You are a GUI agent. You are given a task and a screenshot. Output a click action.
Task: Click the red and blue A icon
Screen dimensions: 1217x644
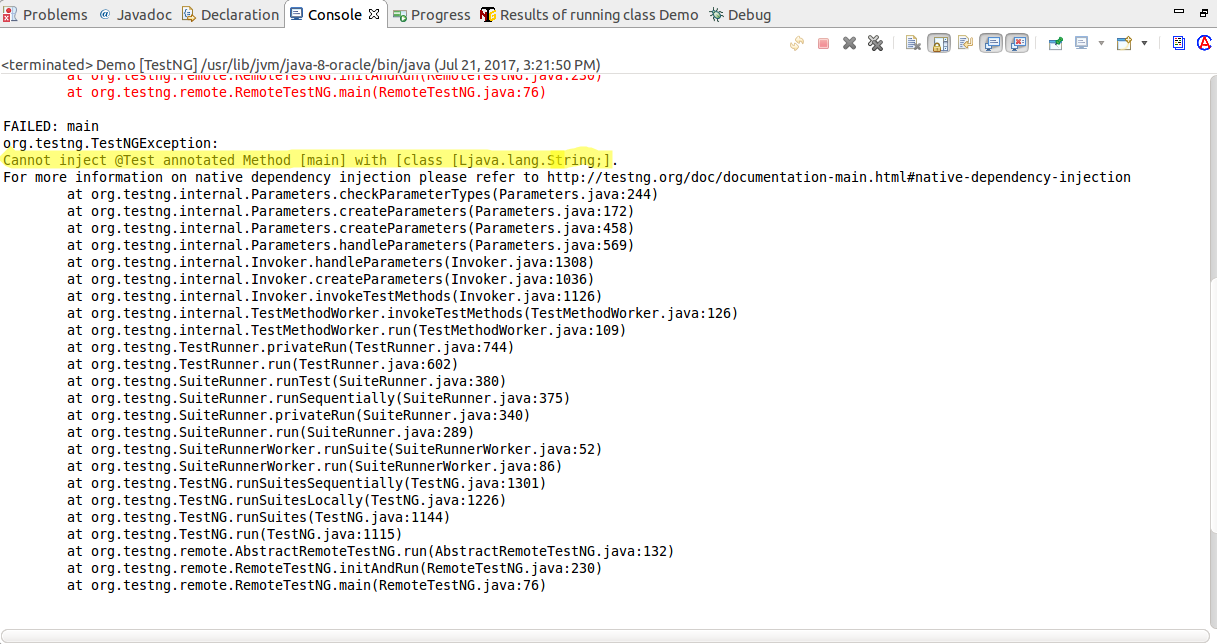1204,43
